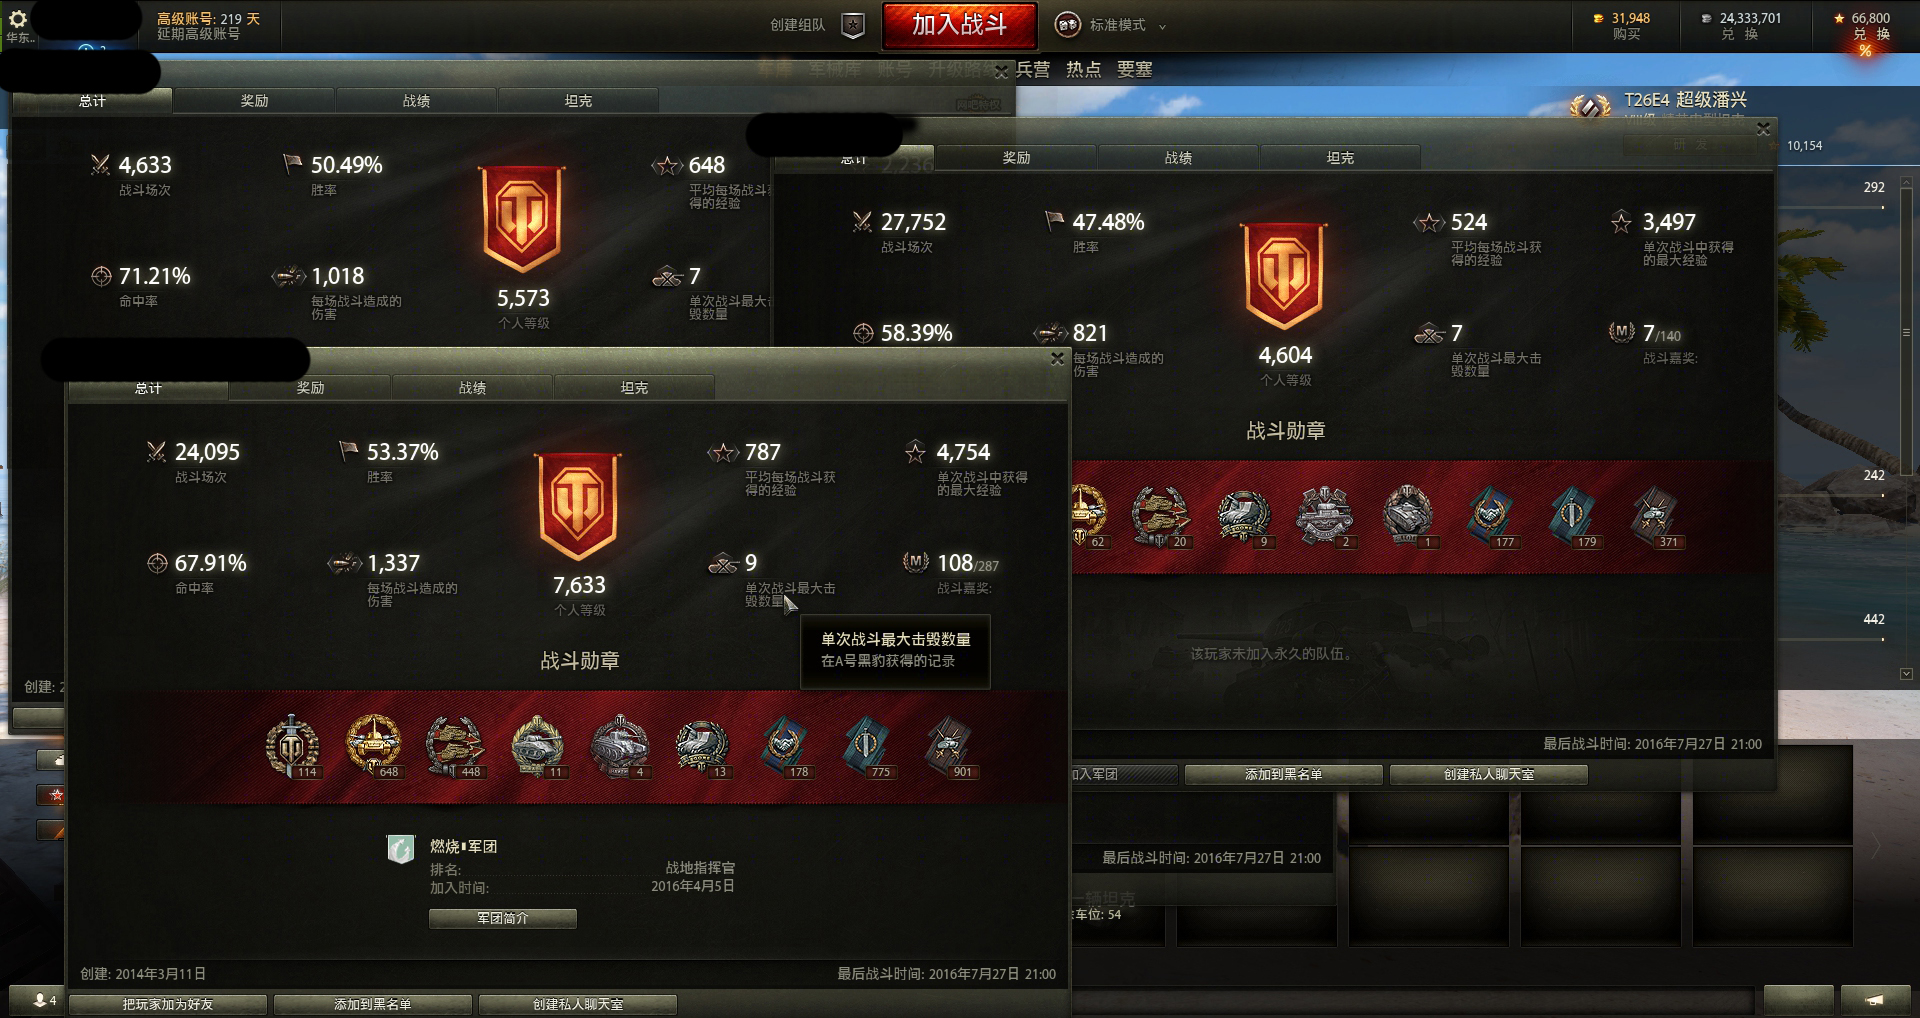Screen dimensions: 1920x1018
Task: Expand the 标准模式 battle mode dropdown
Action: click(x=1162, y=26)
